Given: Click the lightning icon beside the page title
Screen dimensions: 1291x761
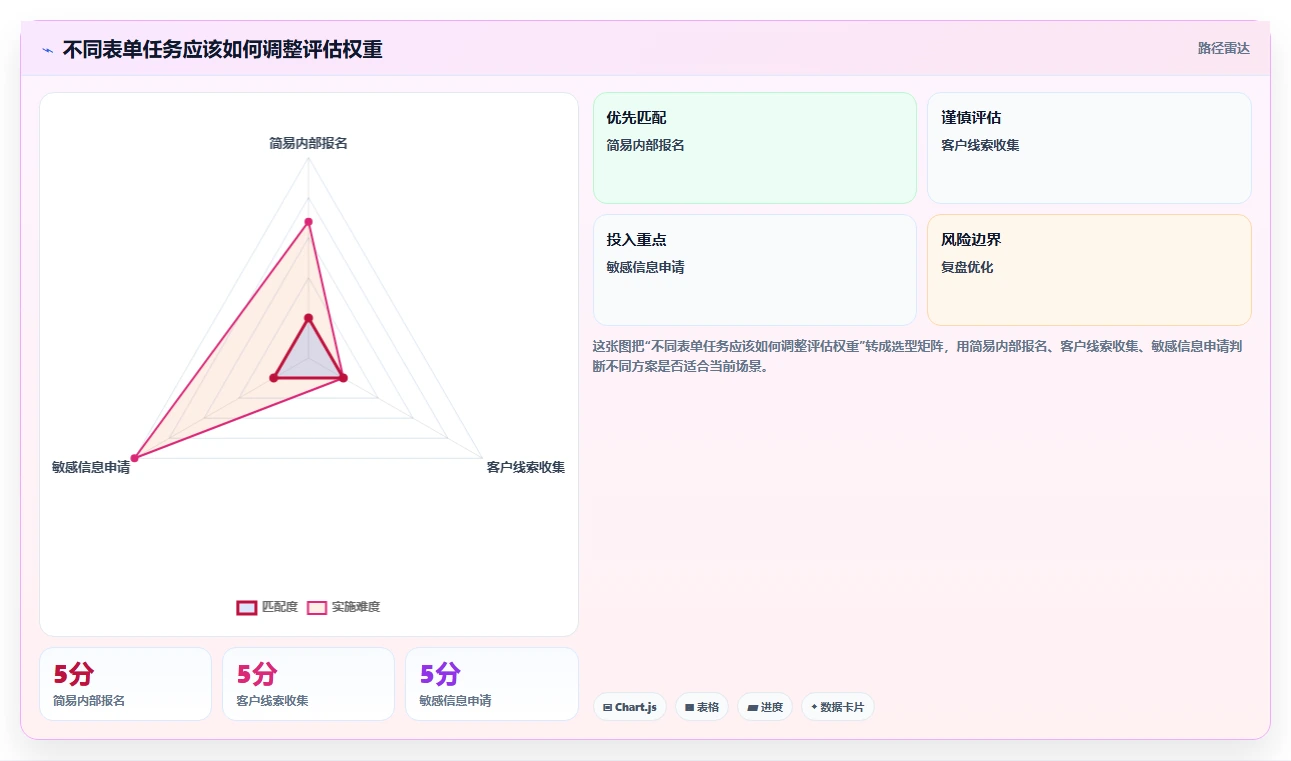Looking at the screenshot, I should click(47, 50).
